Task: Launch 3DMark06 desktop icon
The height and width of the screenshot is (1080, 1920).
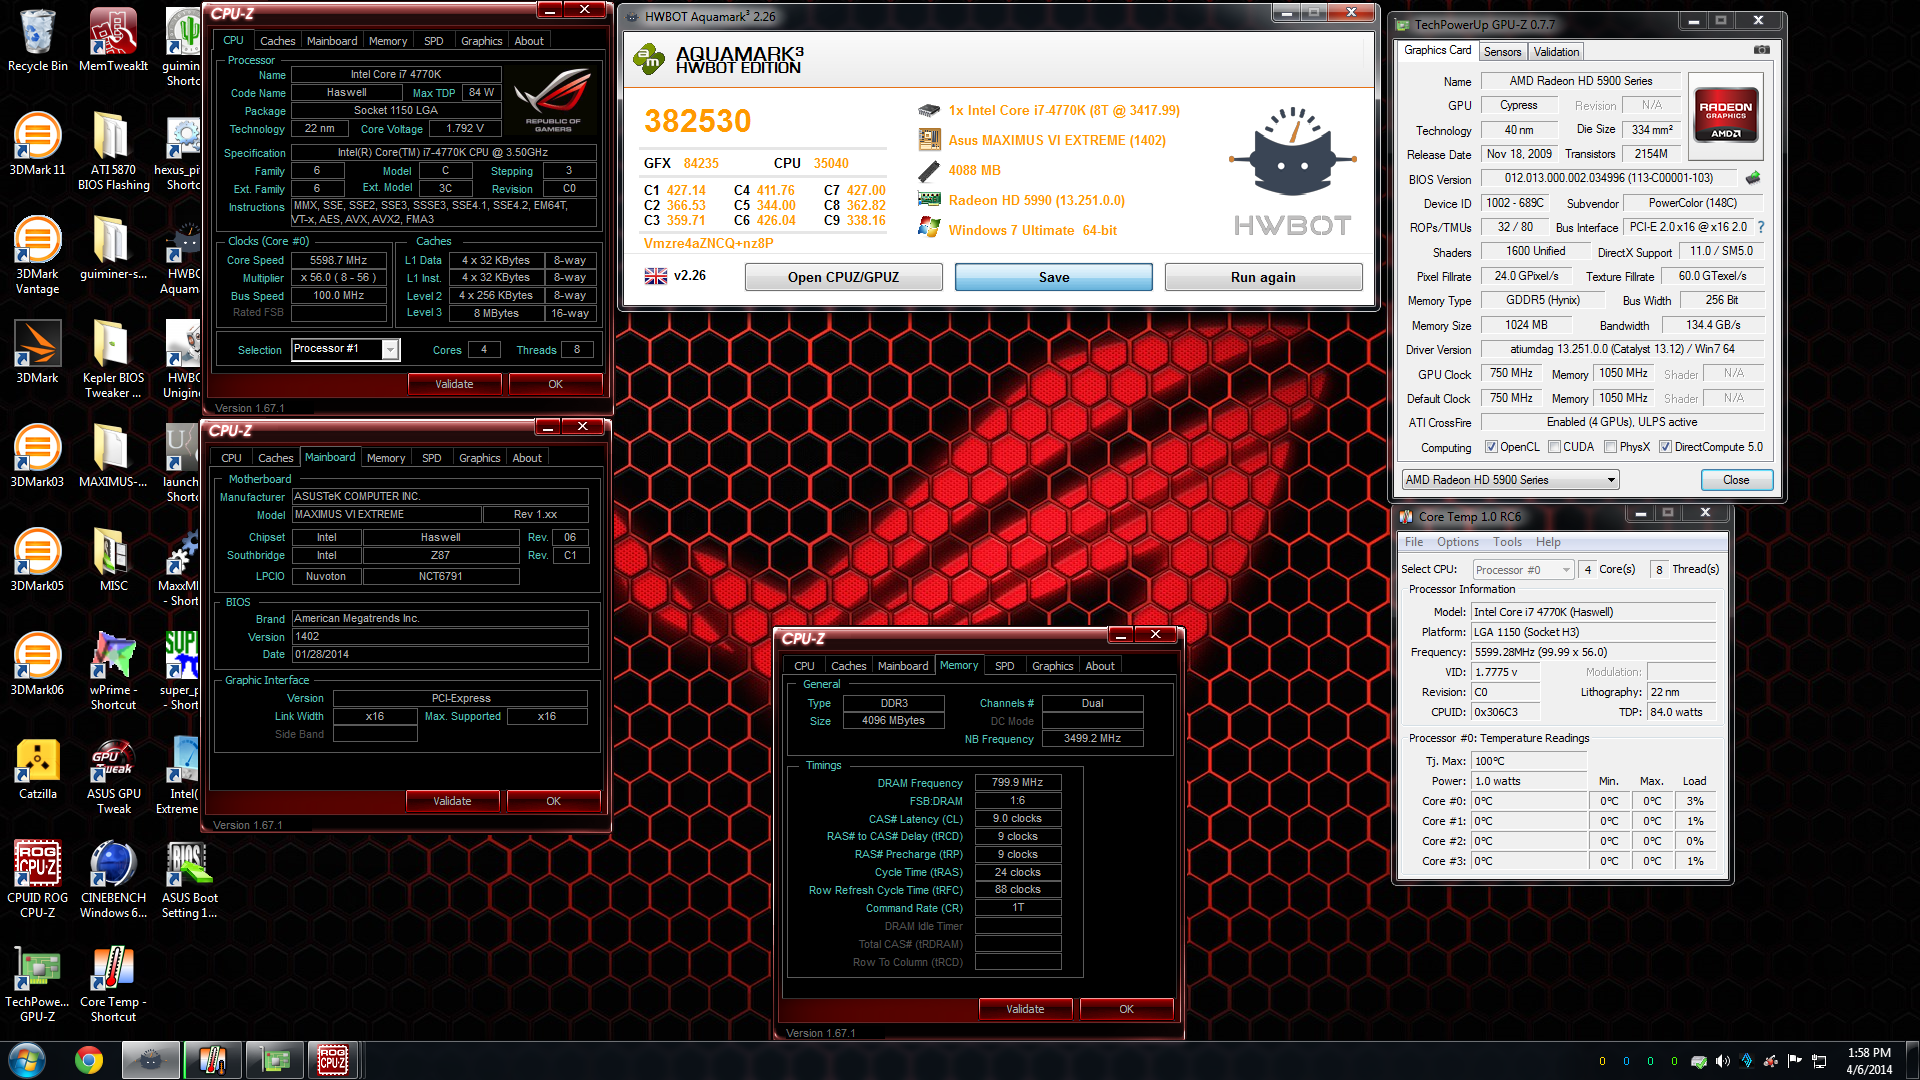Action: pos(38,664)
